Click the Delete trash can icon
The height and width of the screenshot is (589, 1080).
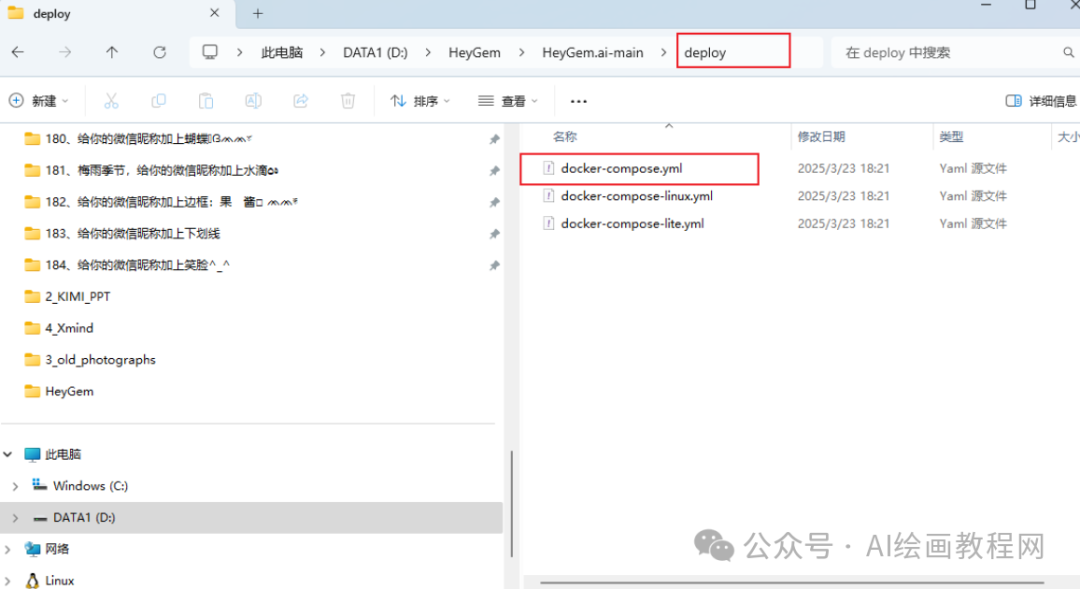coord(348,101)
